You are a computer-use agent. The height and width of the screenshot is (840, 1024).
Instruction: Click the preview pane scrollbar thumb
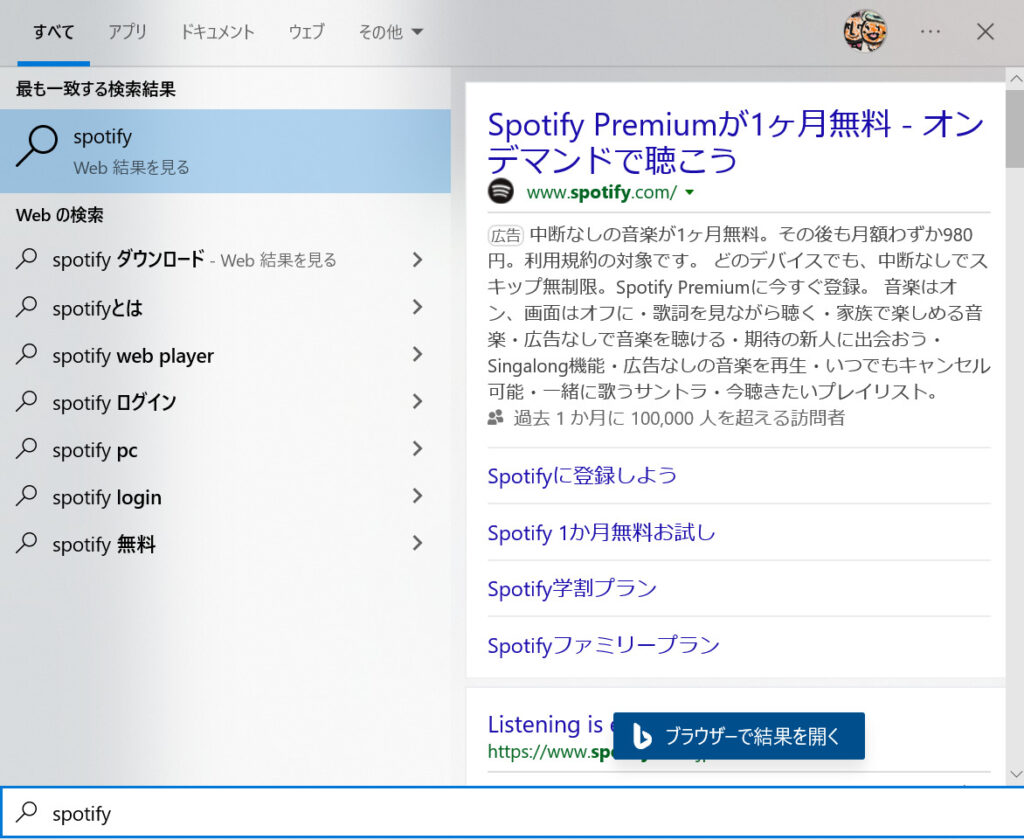coord(1016,129)
